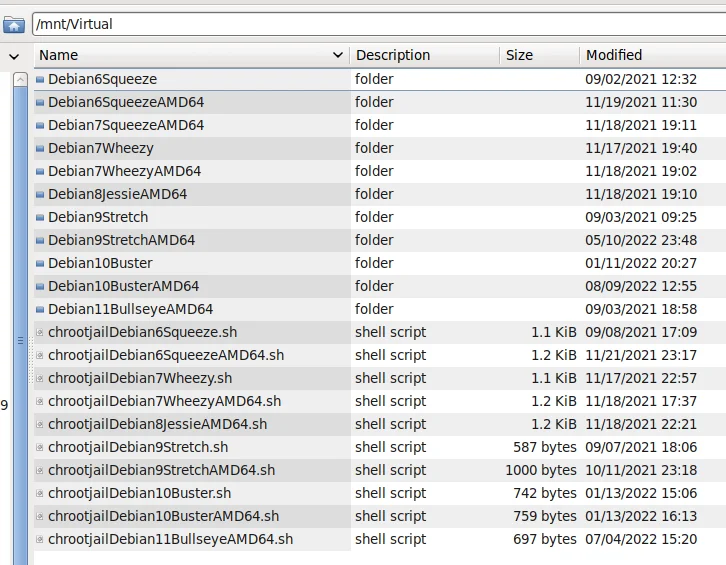
Task: Open the Name column sort dropdown arrow
Action: tap(338, 55)
